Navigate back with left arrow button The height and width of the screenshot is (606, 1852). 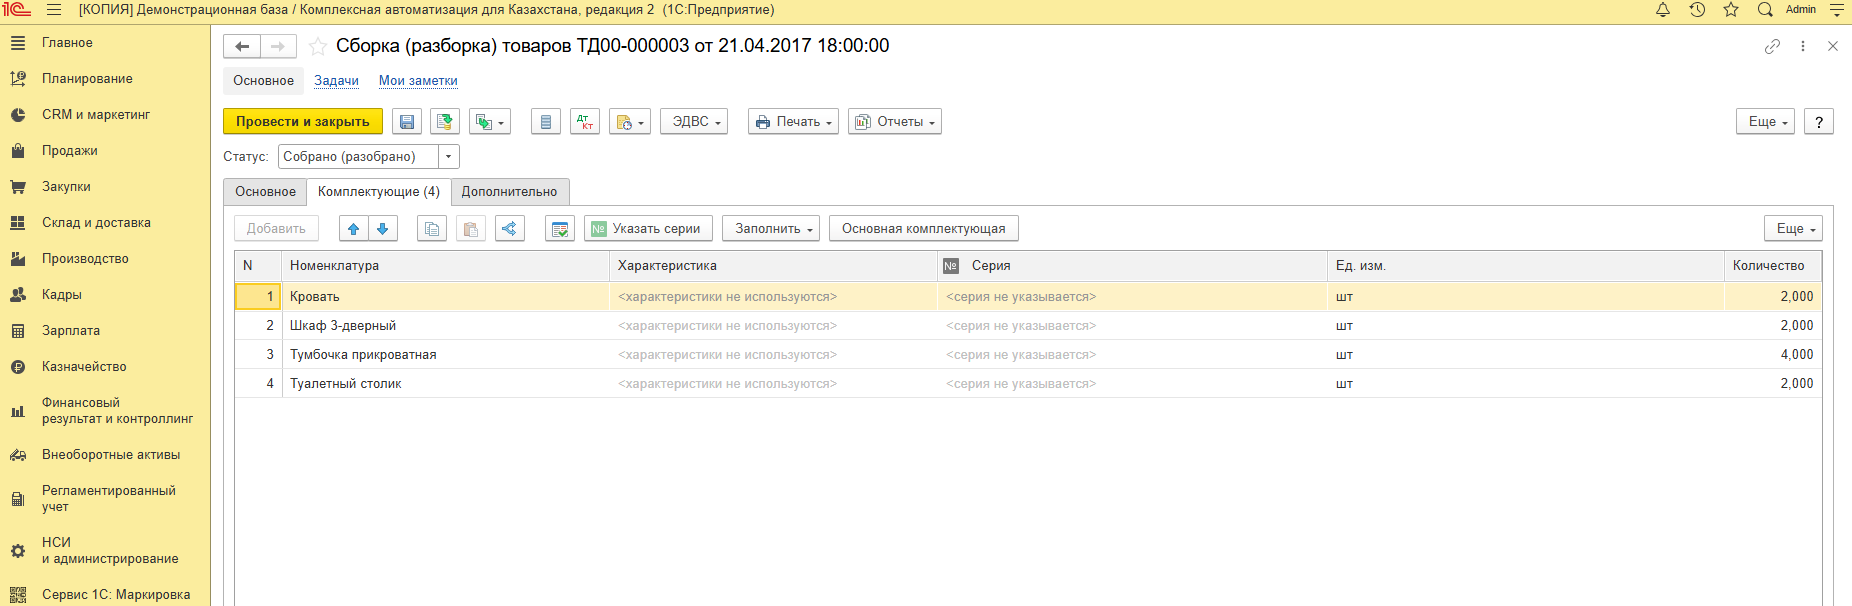(x=242, y=46)
